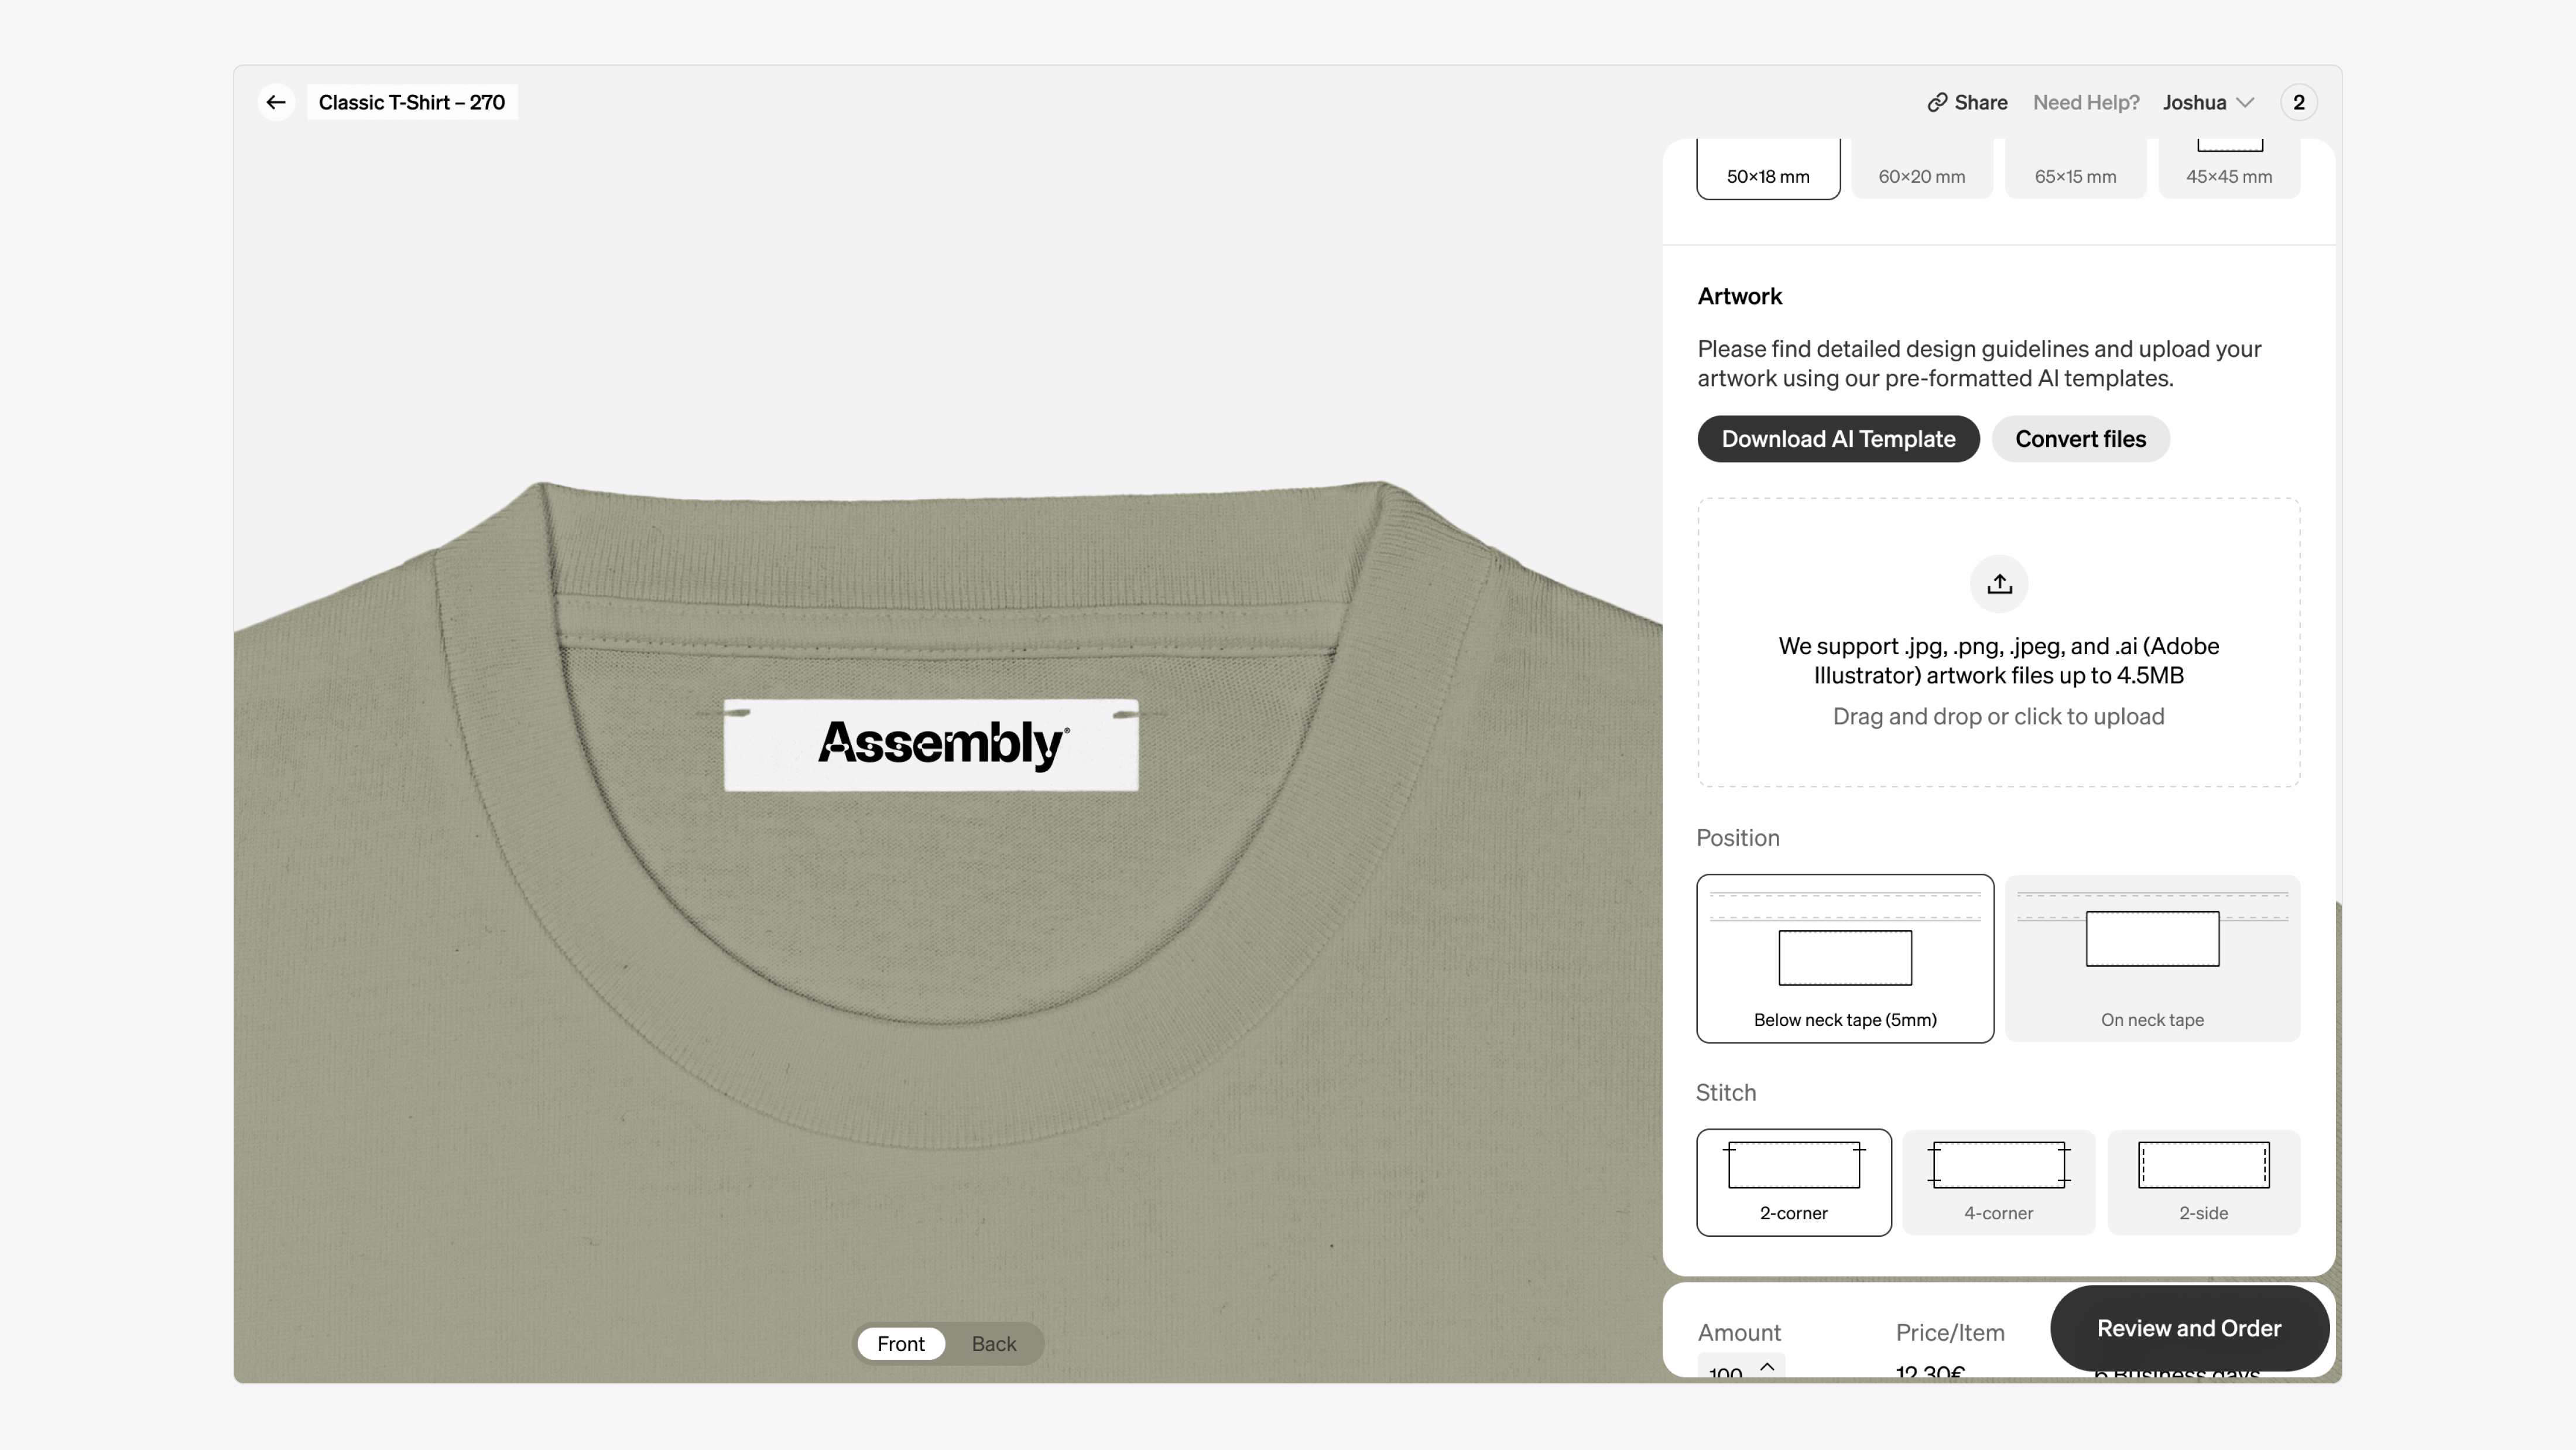Switch to the Back view tab
Viewport: 2576px width, 1450px height.
click(993, 1343)
